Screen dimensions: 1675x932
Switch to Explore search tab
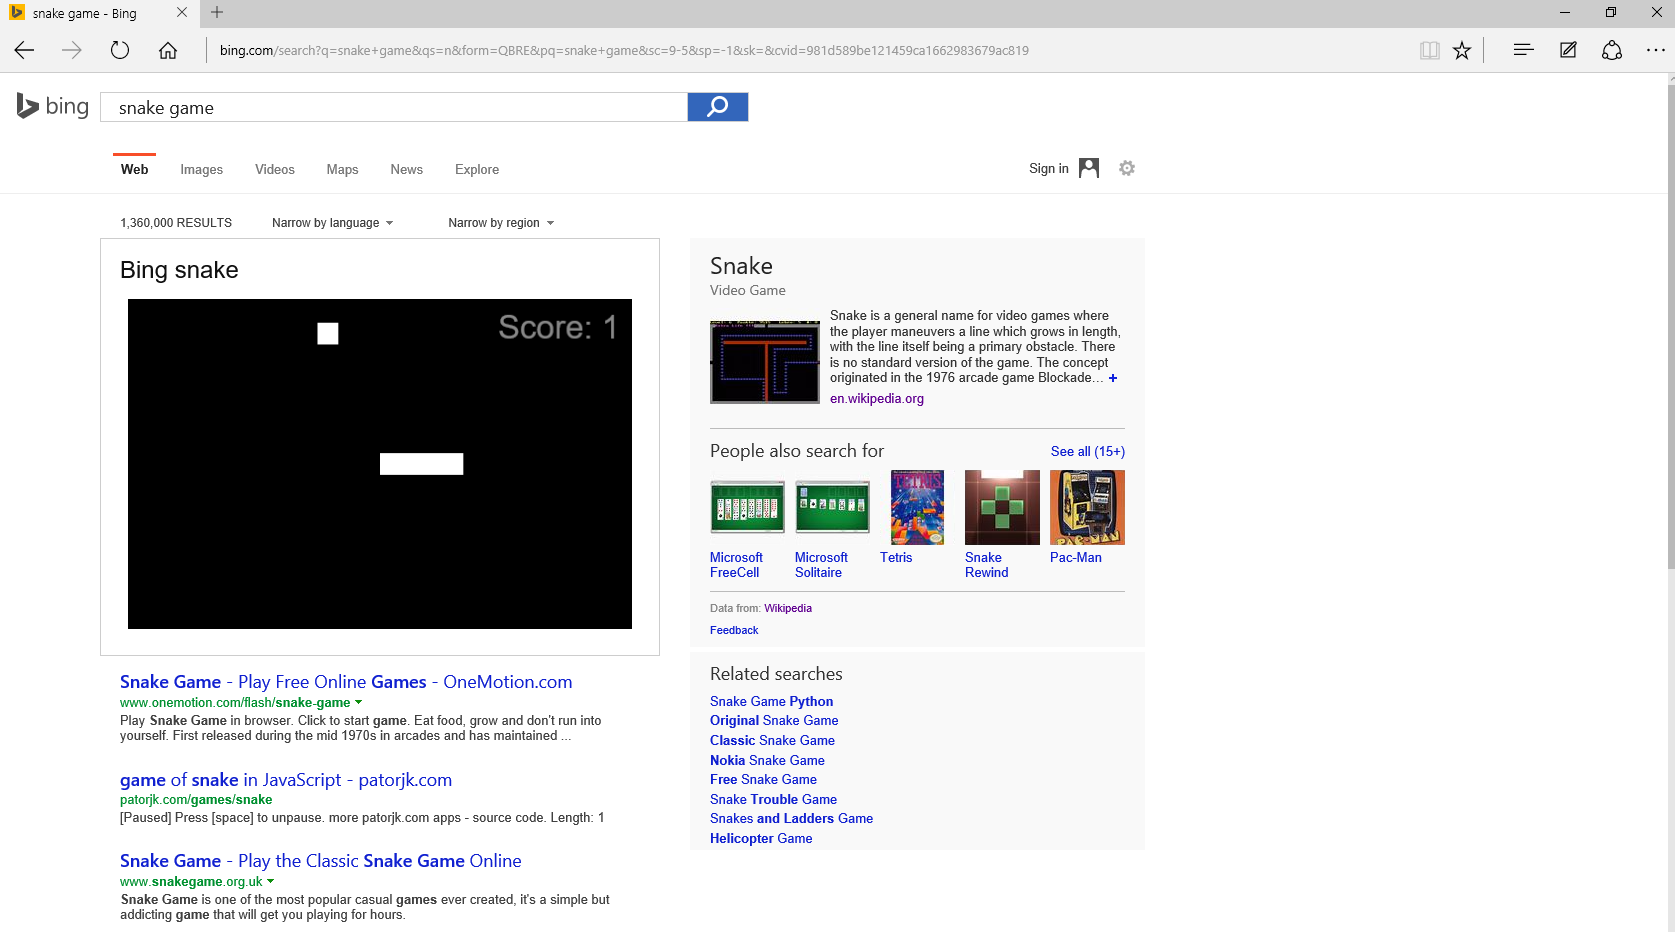477,169
